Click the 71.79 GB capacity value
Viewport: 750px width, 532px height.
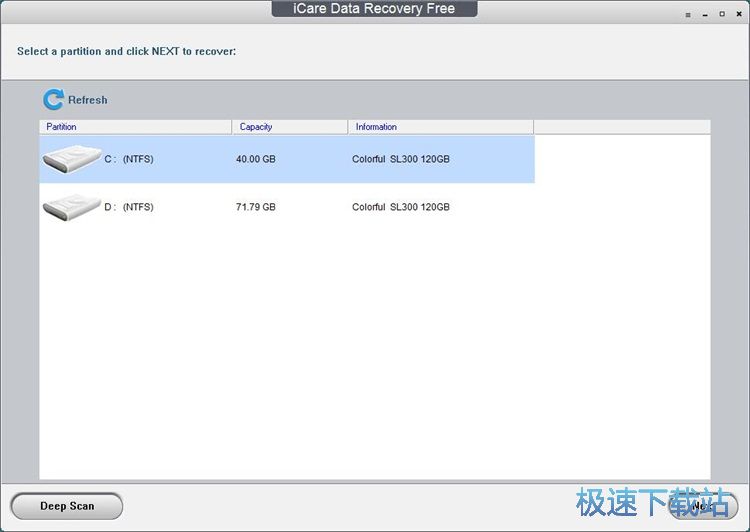(255, 207)
